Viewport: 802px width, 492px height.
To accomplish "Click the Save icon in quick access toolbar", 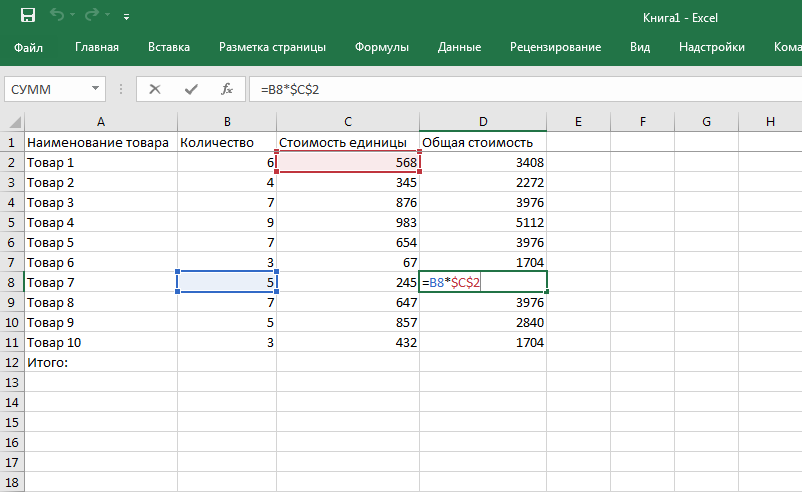I will click(x=28, y=16).
